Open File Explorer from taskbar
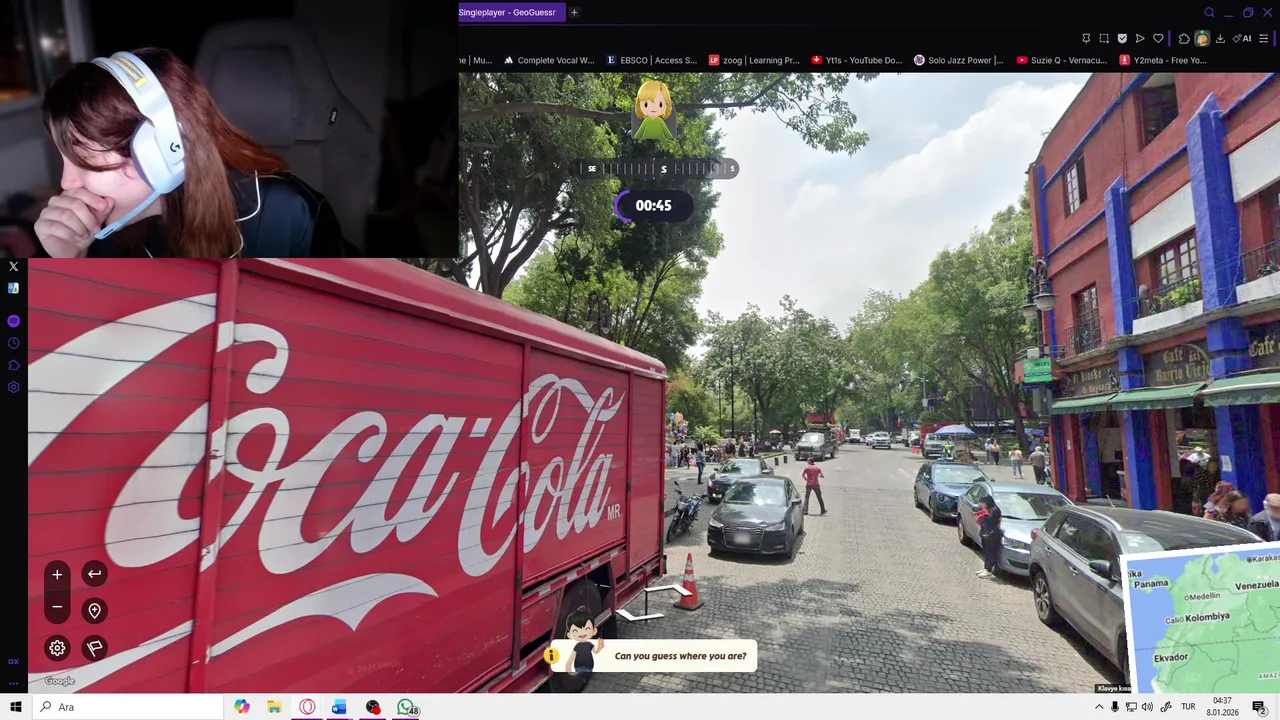 (x=274, y=707)
